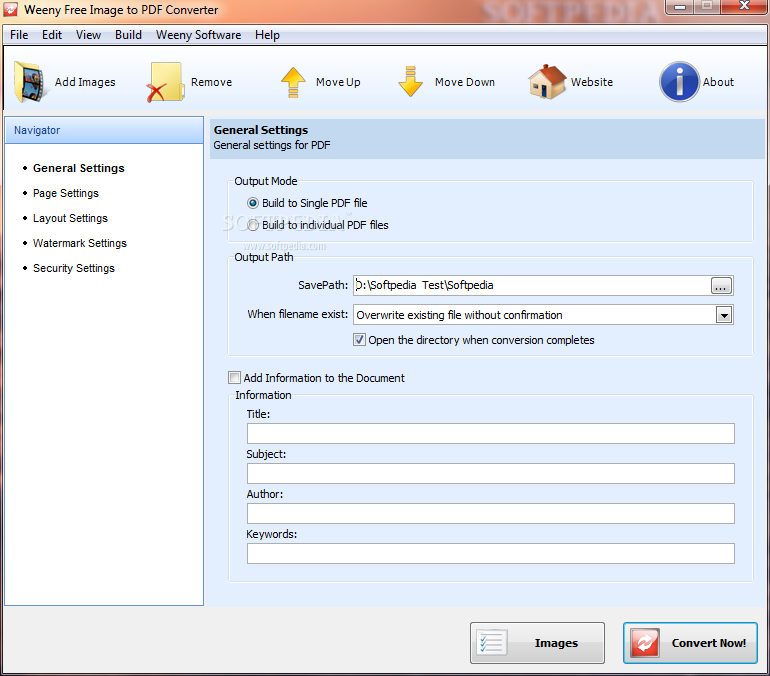Open the Website house icon
Viewport: 770px width, 676px height.
[x=547, y=81]
